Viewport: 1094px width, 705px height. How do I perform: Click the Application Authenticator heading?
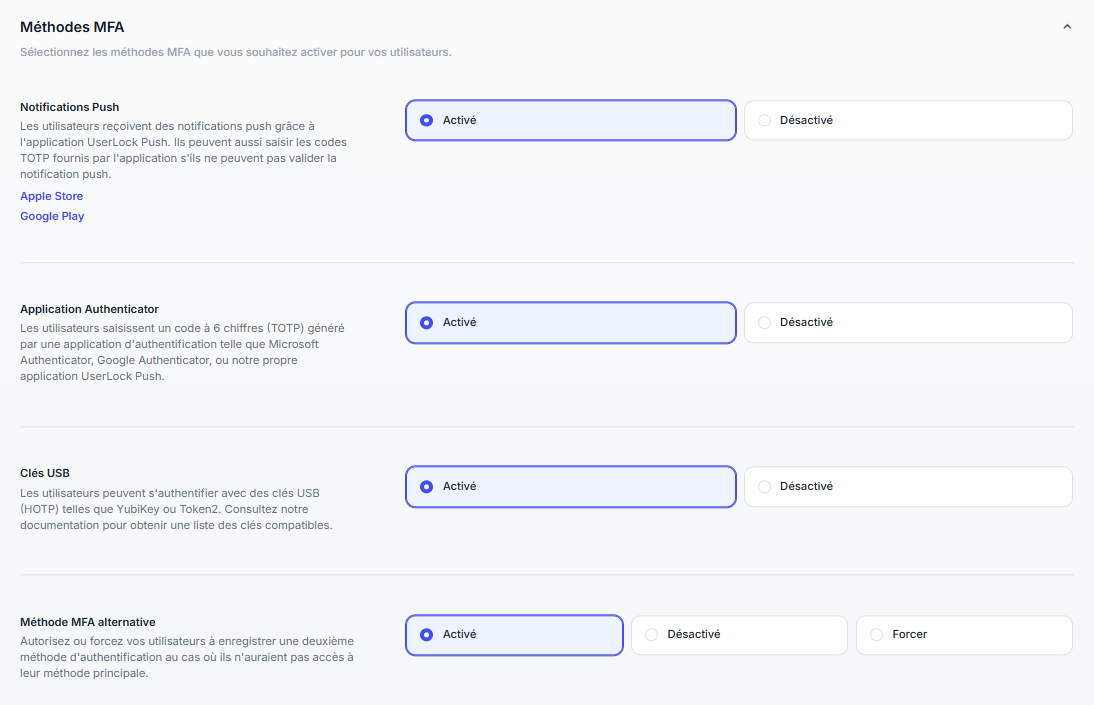tap(89, 309)
